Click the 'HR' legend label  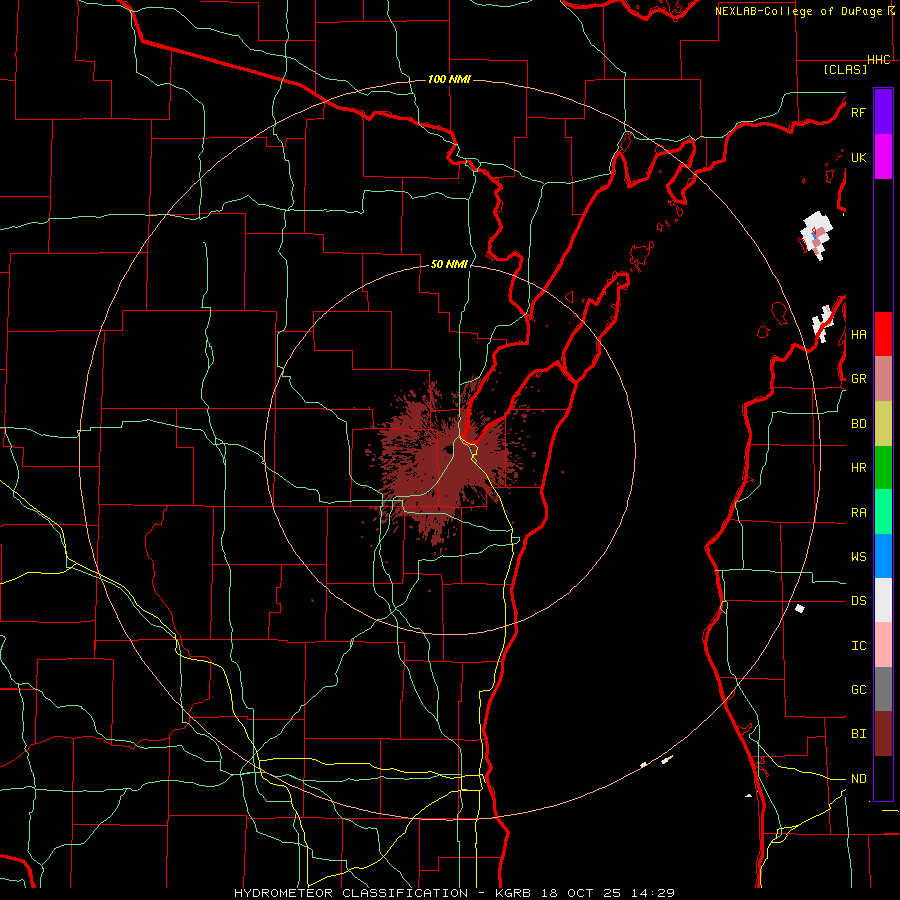(x=858, y=468)
